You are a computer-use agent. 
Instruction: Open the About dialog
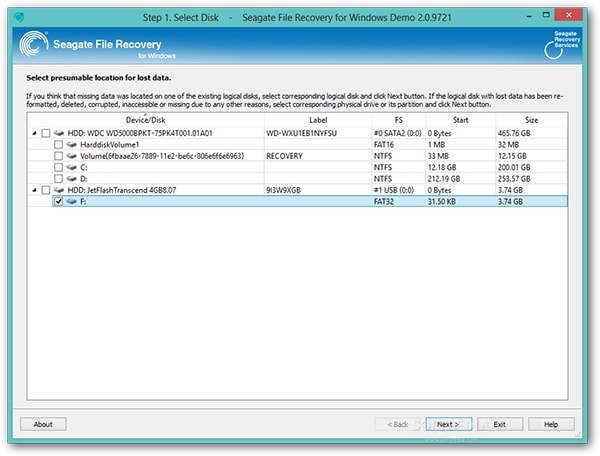click(x=43, y=424)
